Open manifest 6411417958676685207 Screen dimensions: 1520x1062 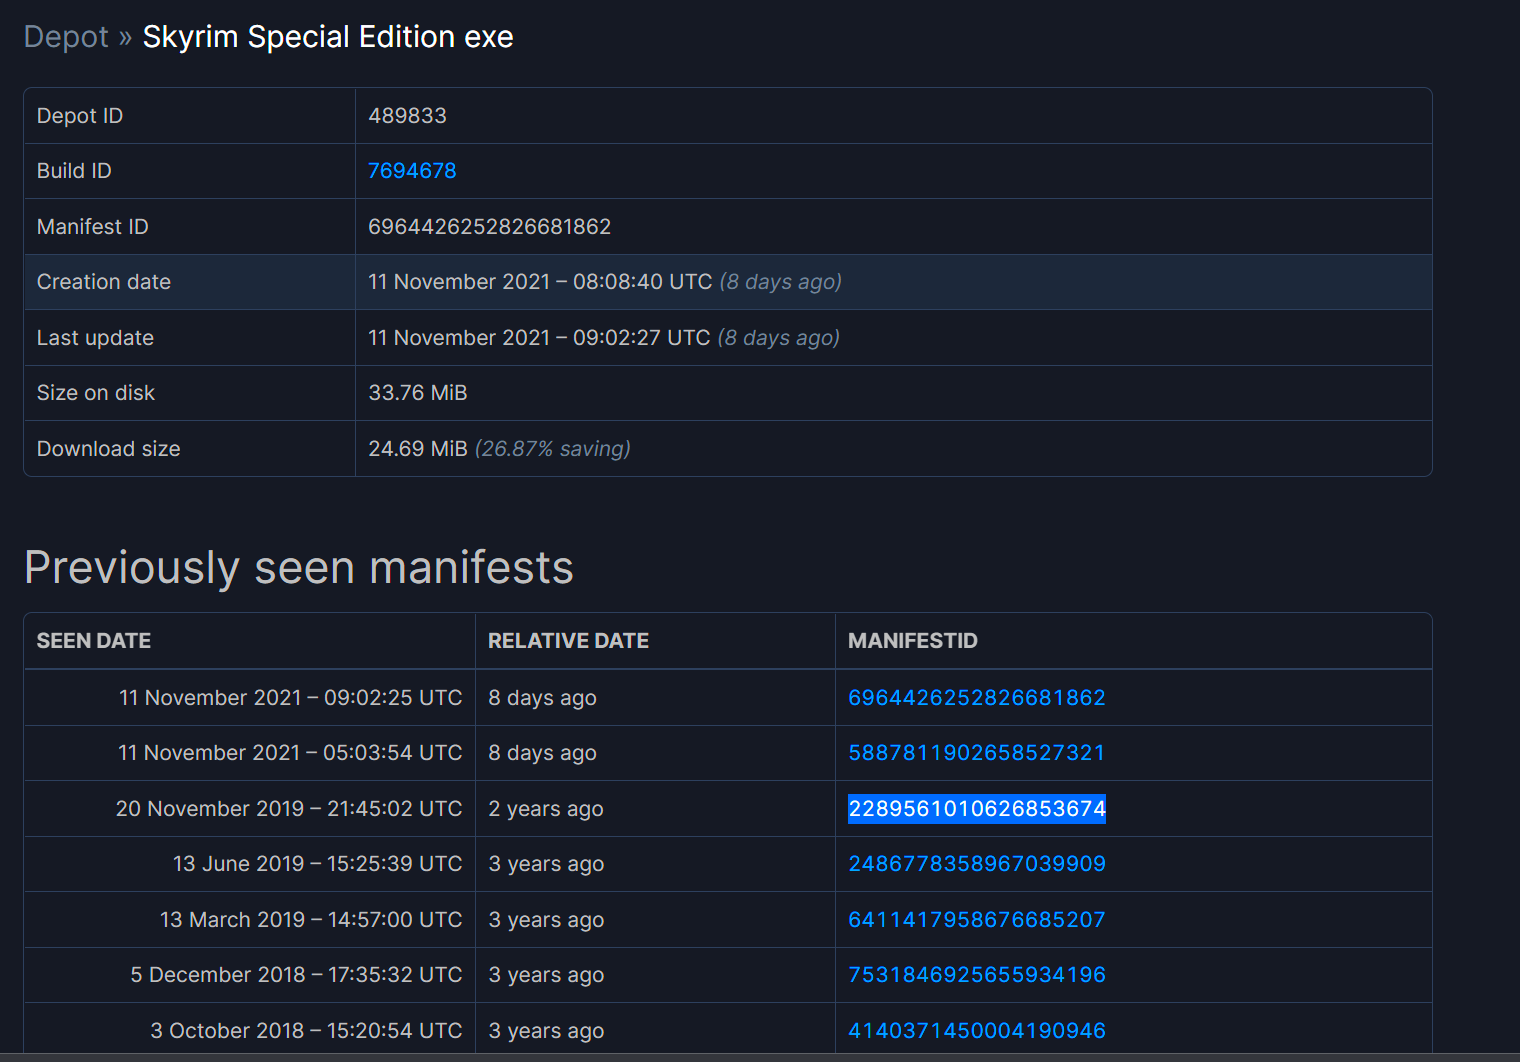click(977, 920)
